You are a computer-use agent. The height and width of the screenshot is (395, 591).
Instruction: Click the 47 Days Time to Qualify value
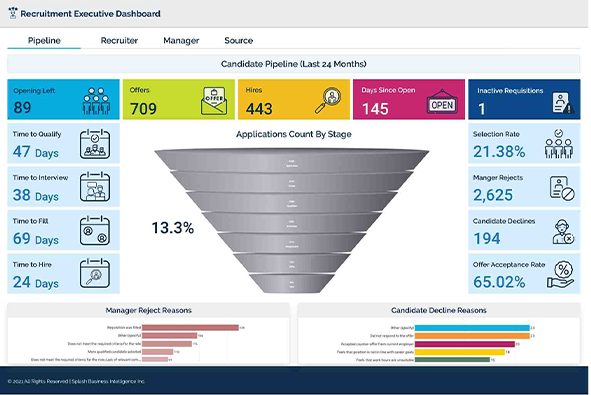click(36, 152)
